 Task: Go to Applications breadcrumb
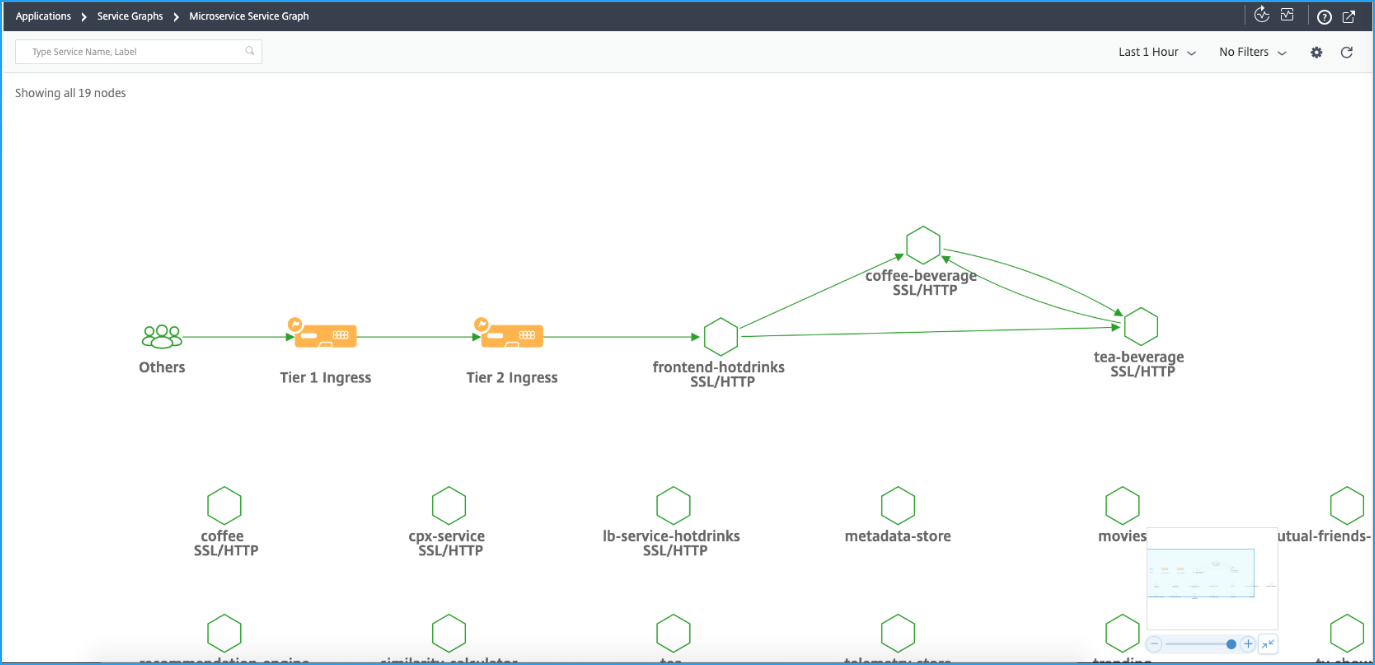click(43, 16)
